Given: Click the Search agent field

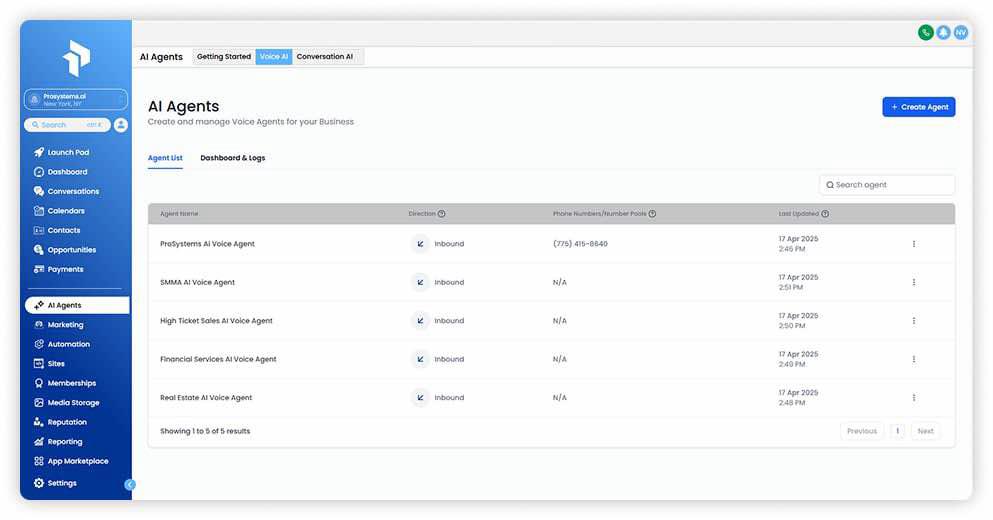Looking at the screenshot, I should [887, 185].
